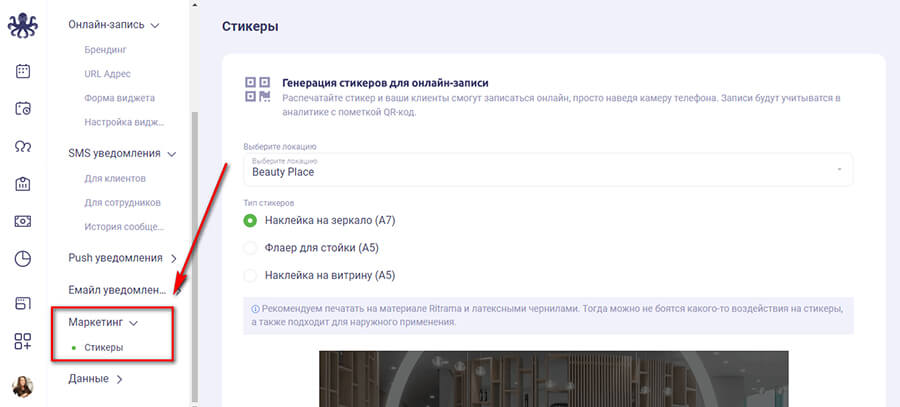Viewport: 900px width, 407px height.
Task: Open the analytics pie chart icon
Action: pyautogui.click(x=23, y=259)
